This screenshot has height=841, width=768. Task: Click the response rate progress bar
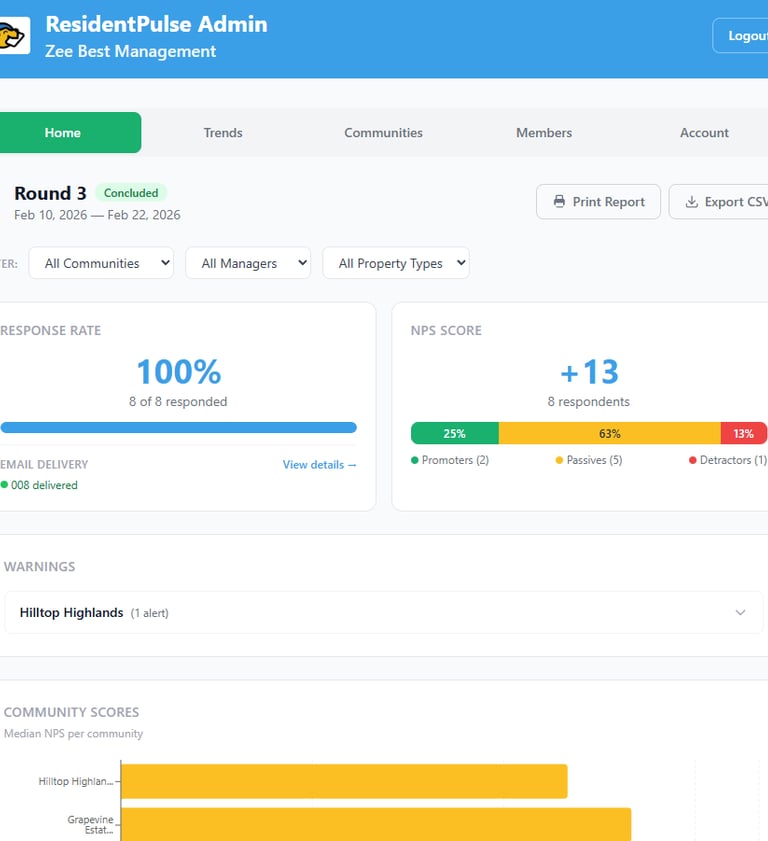[x=178, y=427]
